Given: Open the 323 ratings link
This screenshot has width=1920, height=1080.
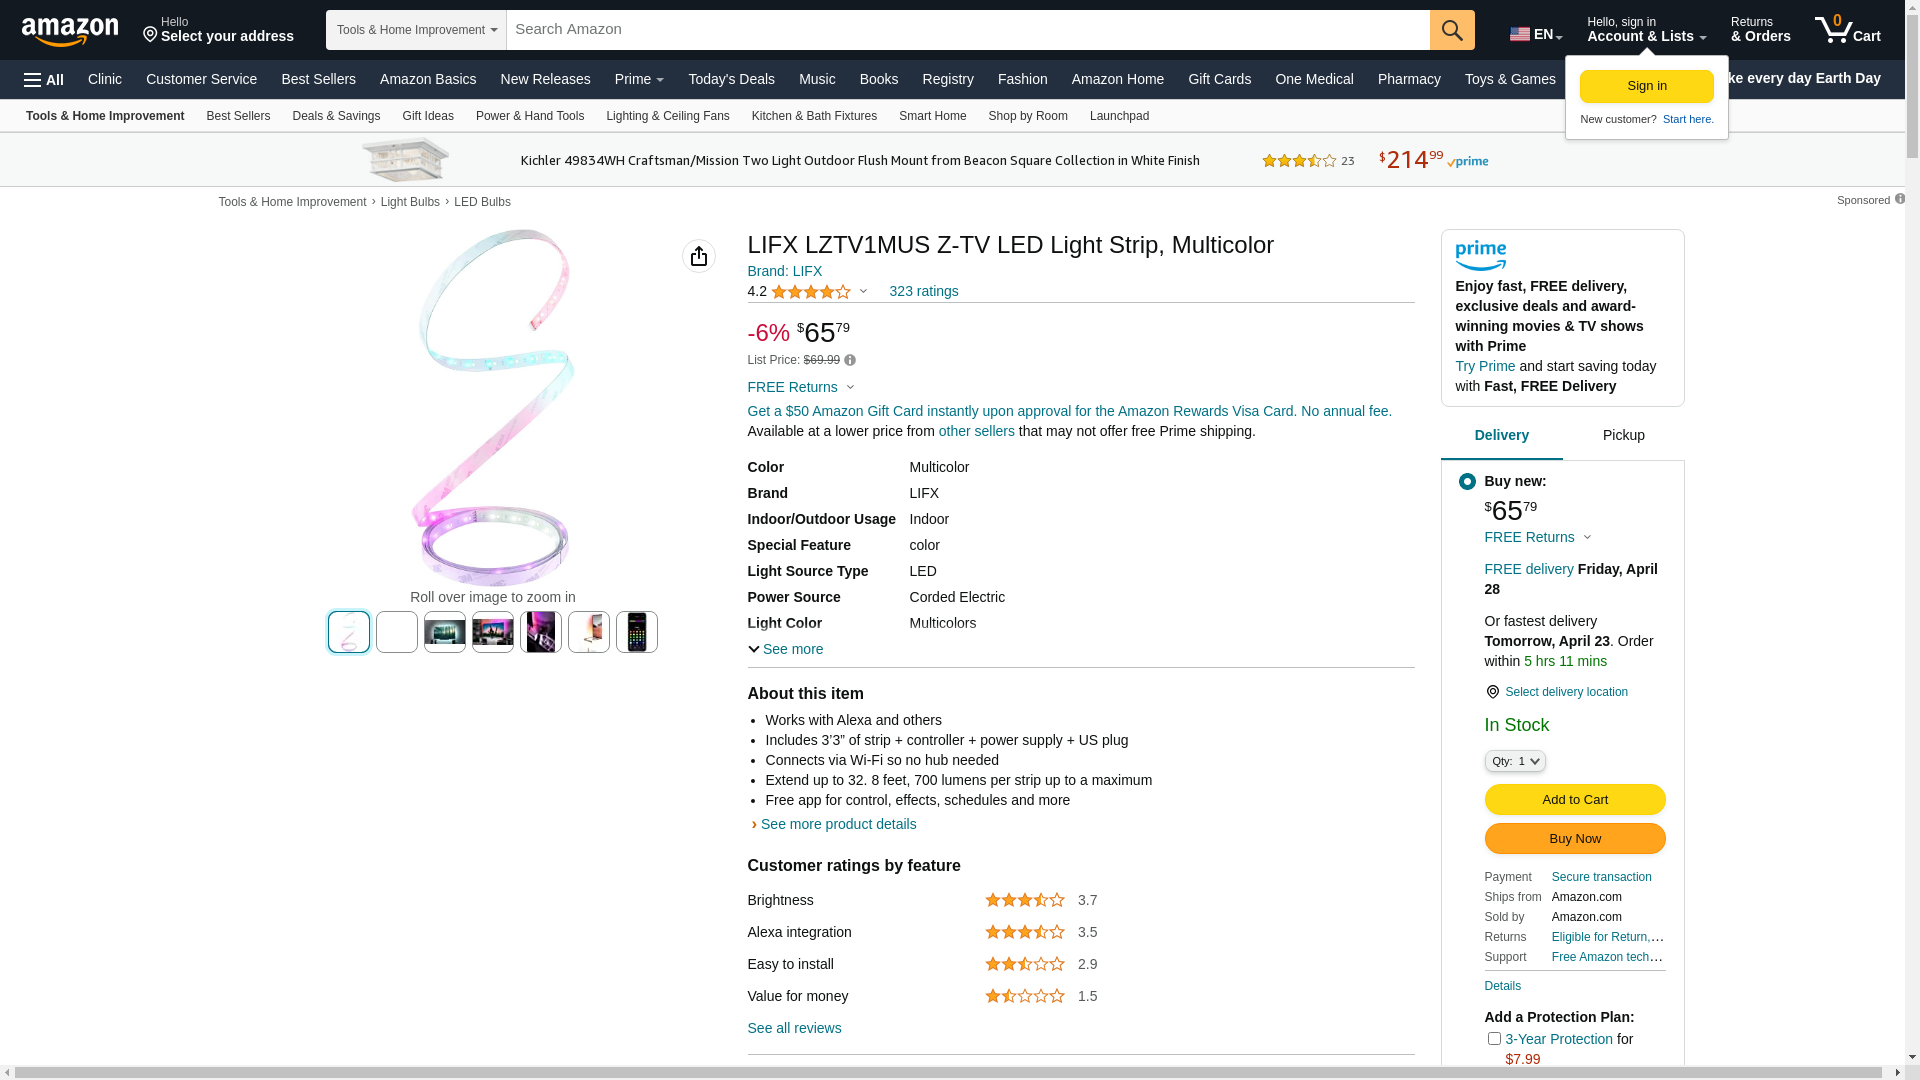Looking at the screenshot, I should click(924, 291).
